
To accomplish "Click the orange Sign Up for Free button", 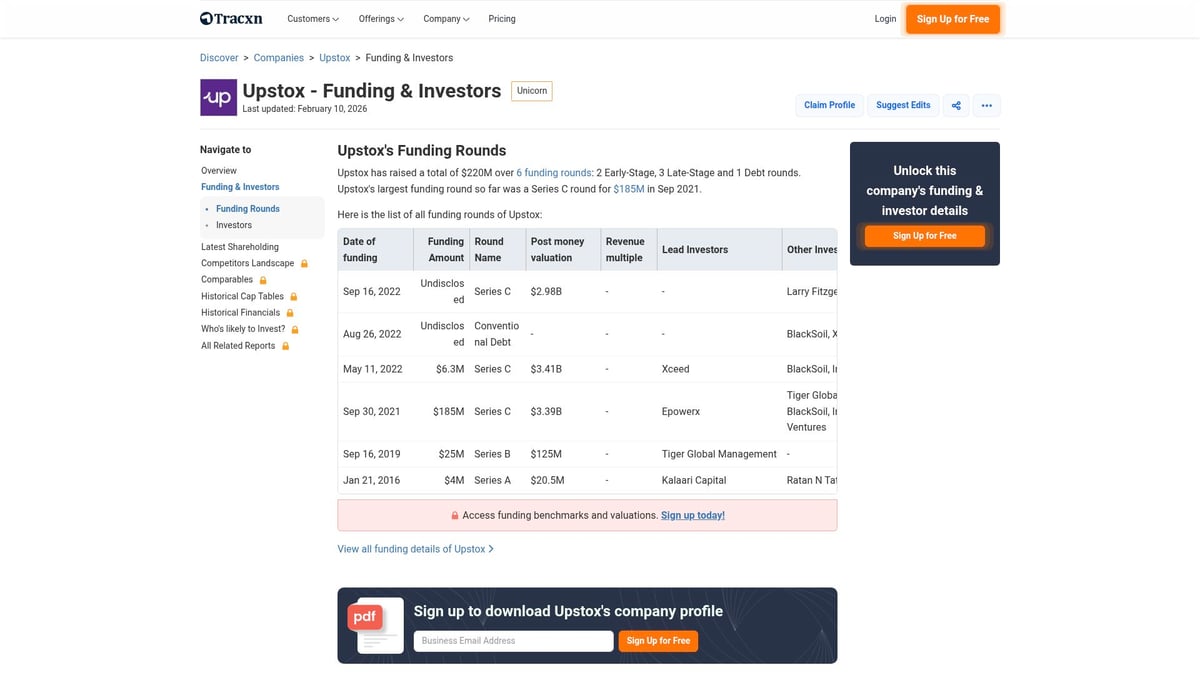I will click(952, 18).
